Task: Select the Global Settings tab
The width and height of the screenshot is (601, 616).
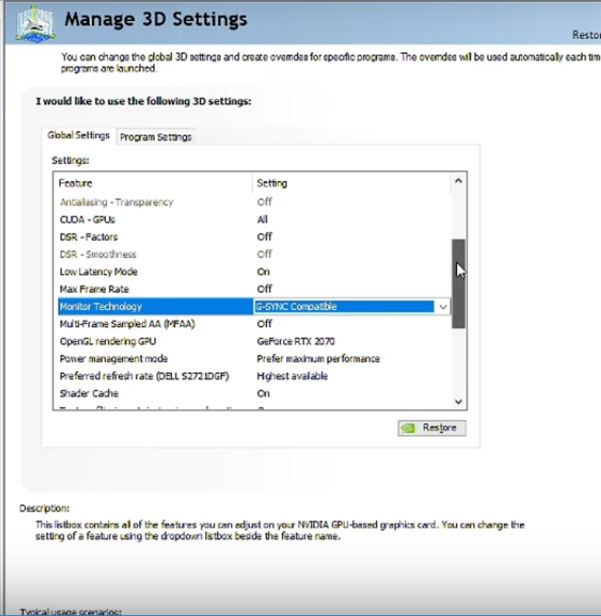Action: pyautogui.click(x=79, y=136)
